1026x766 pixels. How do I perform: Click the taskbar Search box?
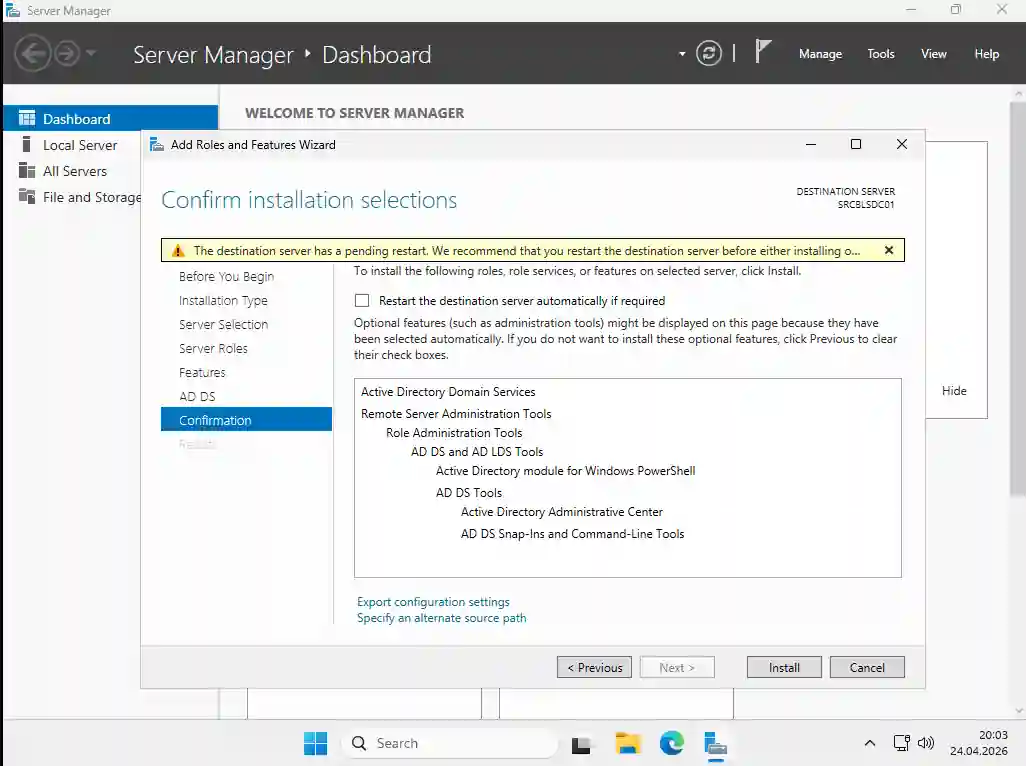(x=450, y=743)
